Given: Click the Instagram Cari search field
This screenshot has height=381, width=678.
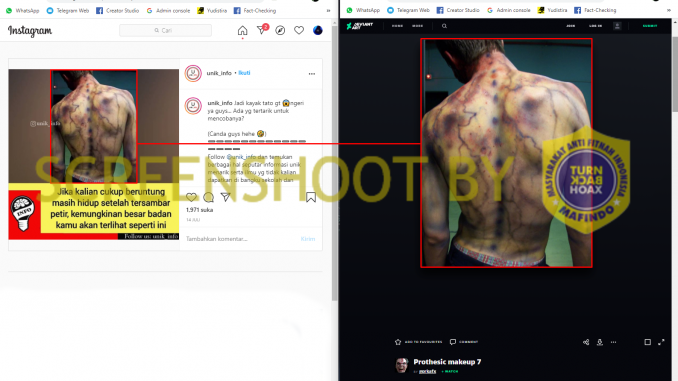Looking at the screenshot, I should point(166,30).
